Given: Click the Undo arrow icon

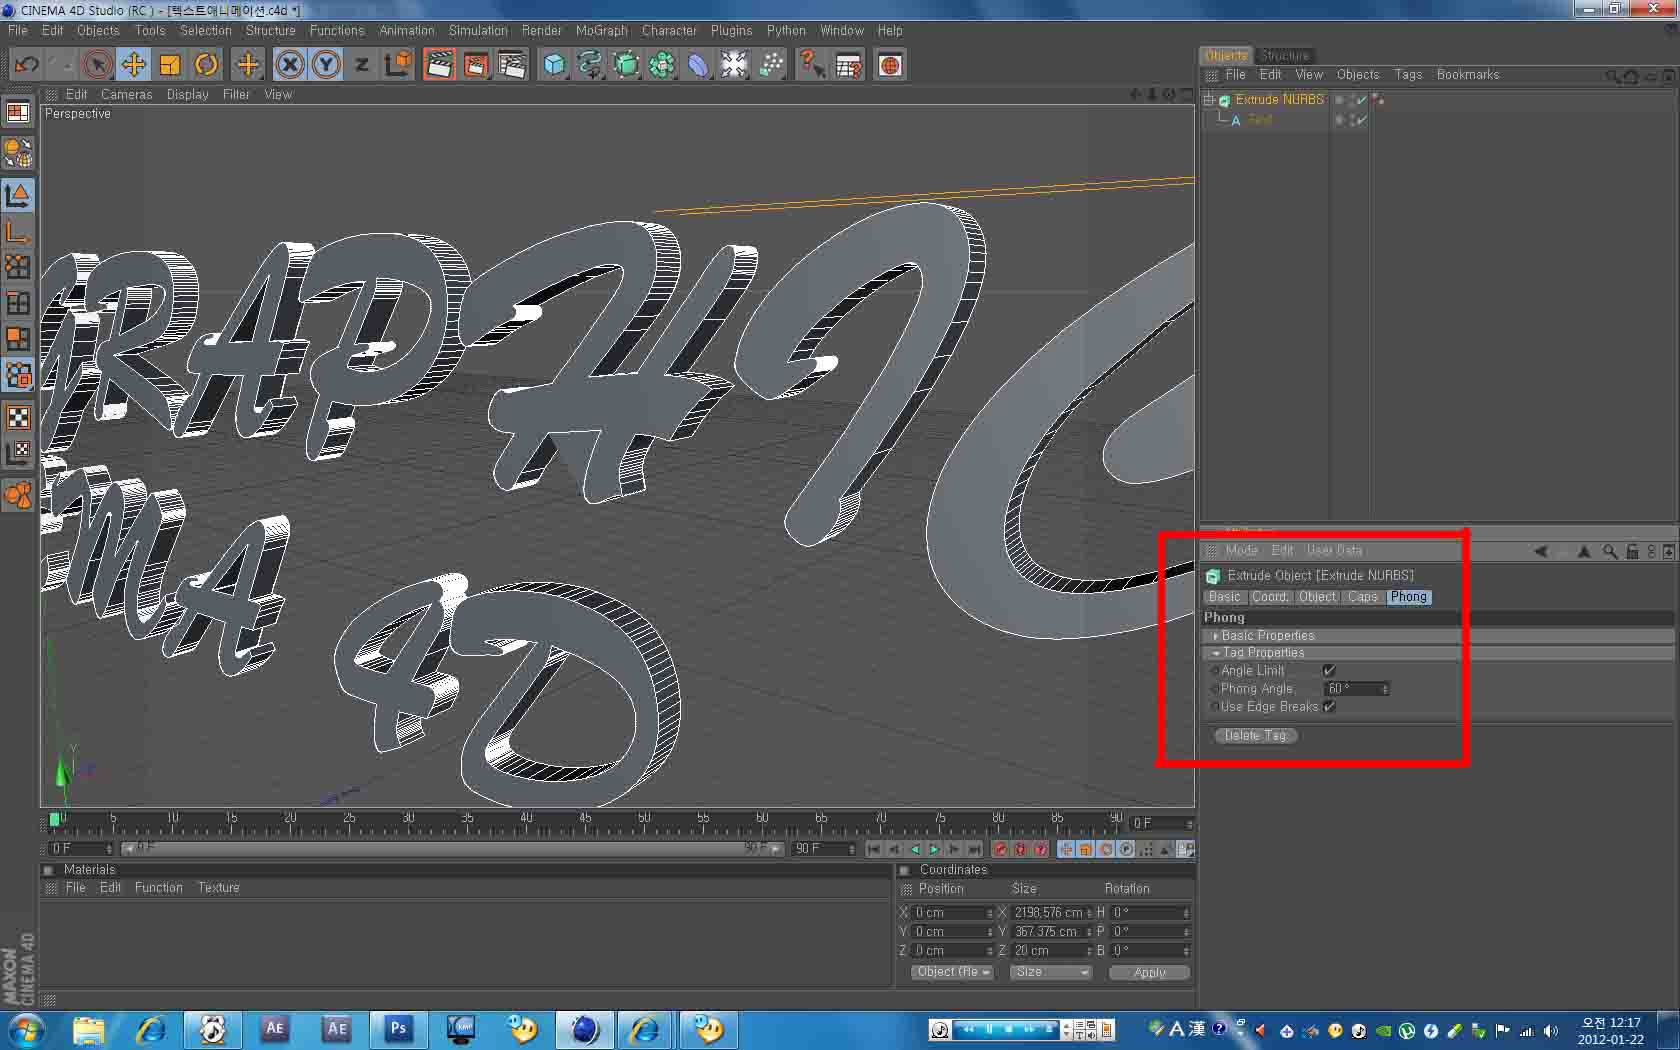Looking at the screenshot, I should click(x=26, y=65).
